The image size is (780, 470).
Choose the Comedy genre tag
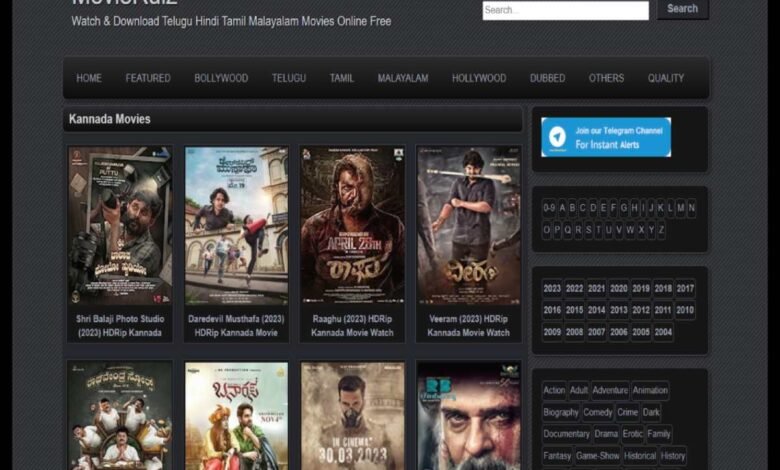tap(597, 412)
